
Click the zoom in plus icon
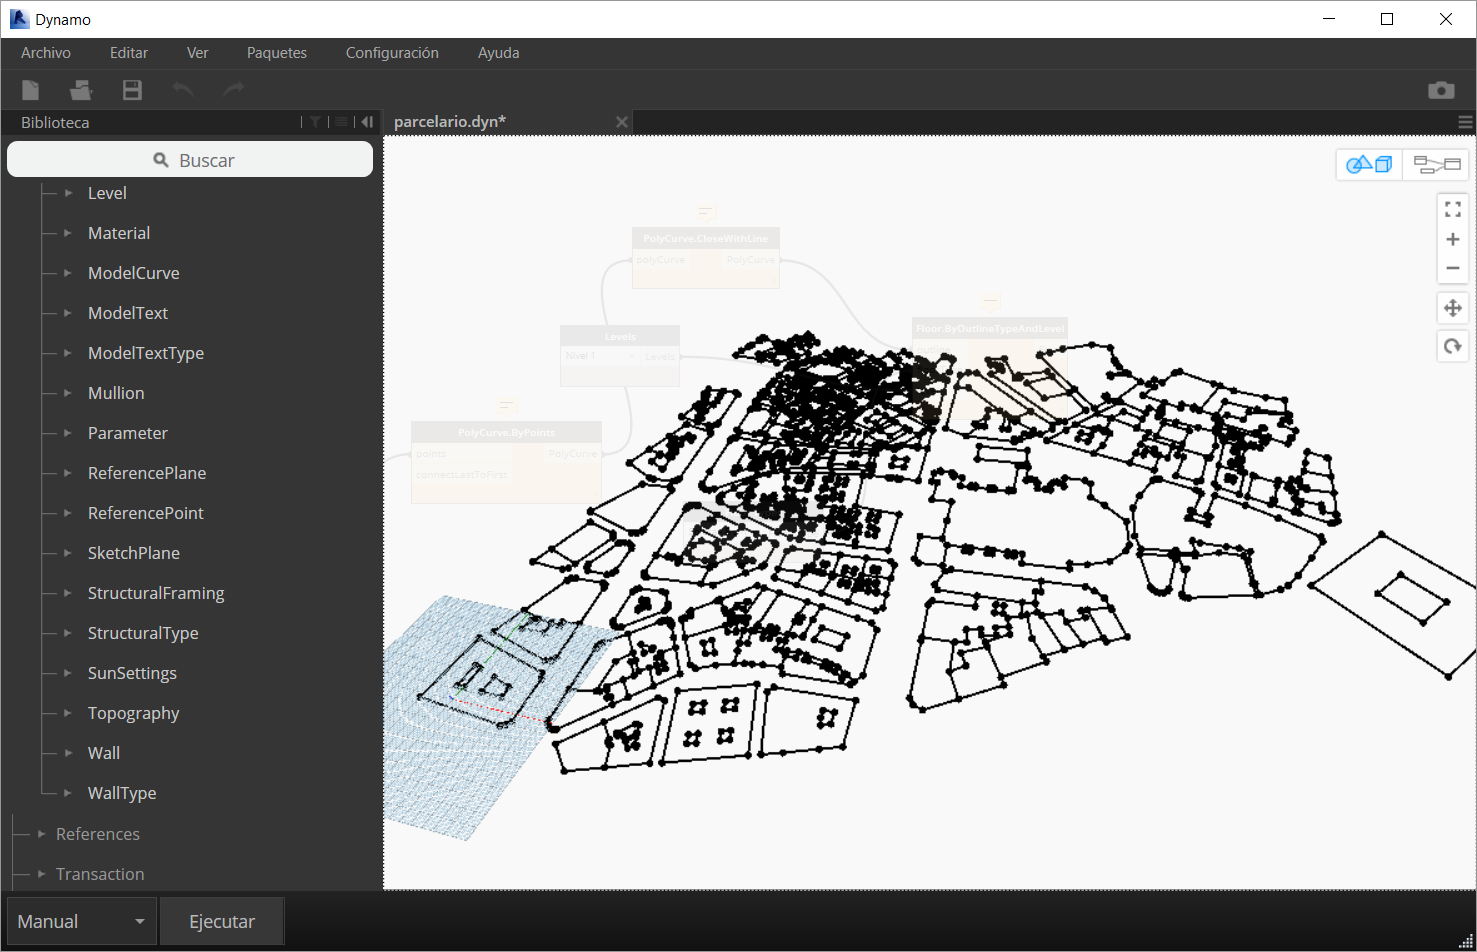pos(1452,240)
